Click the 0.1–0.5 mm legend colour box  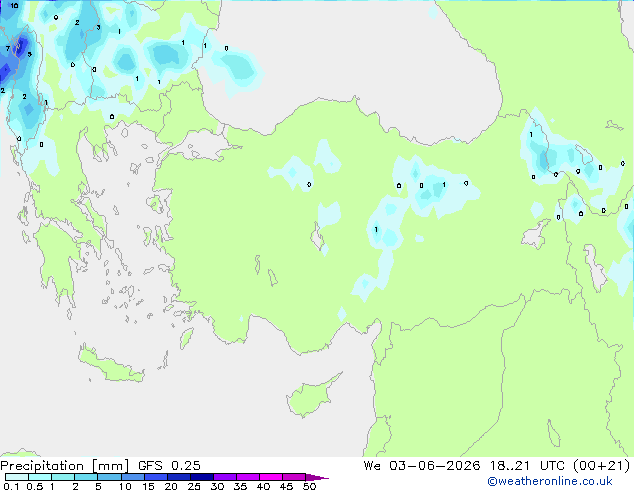[17, 477]
